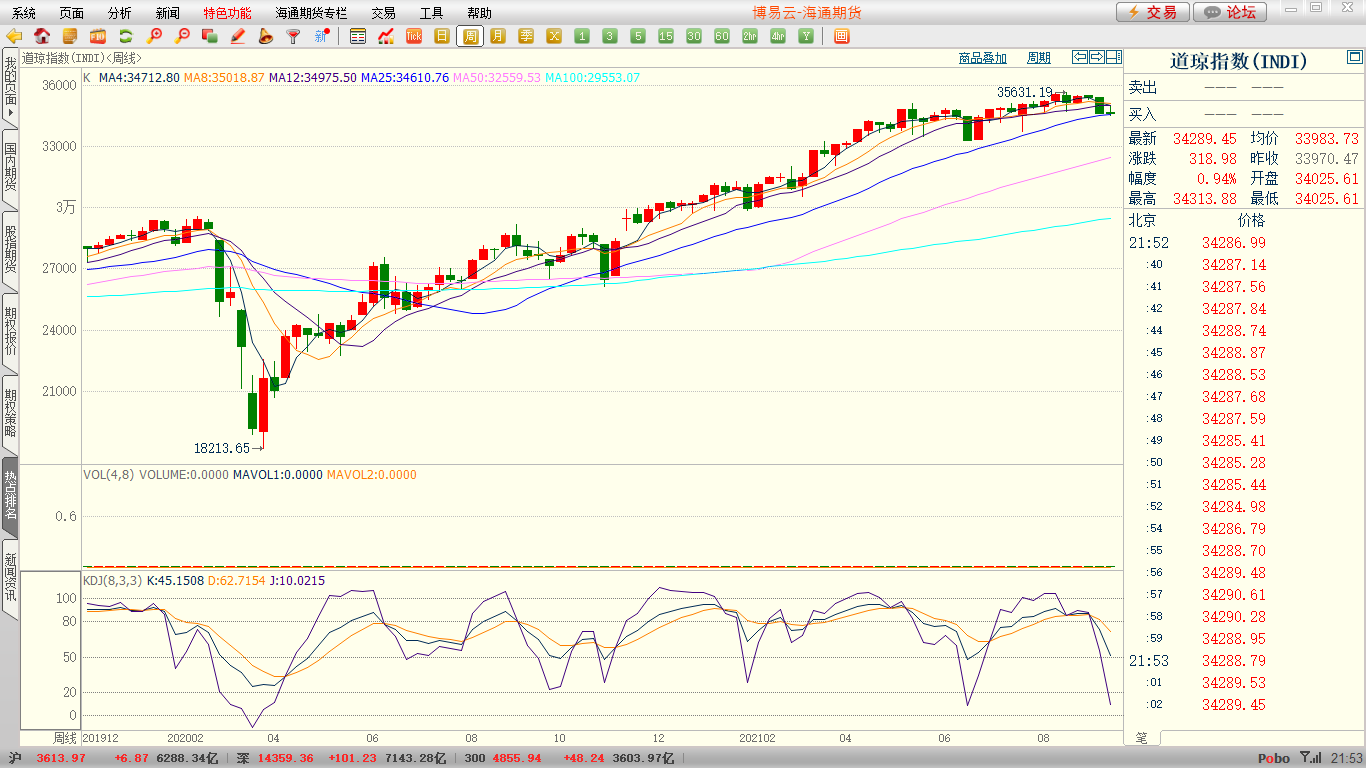Select the 3-minute period button
The image size is (1366, 768).
click(x=610, y=36)
